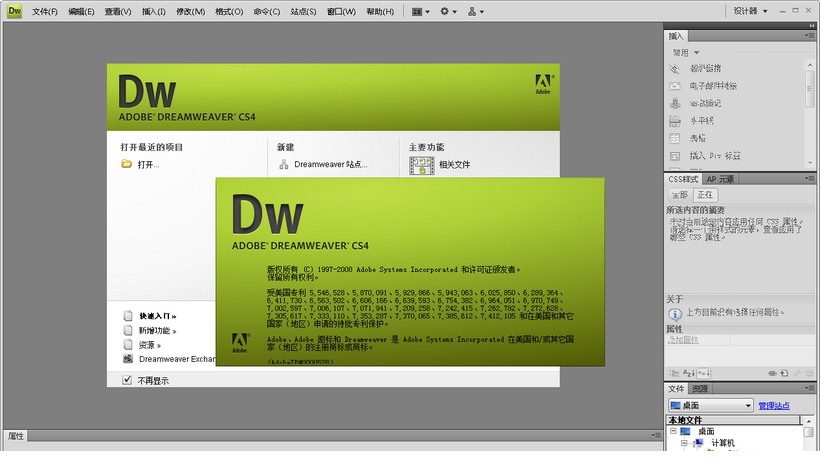Image resolution: width=820 pixels, height=469 pixels.
Task: Click the info icon under 关于
Action: (675, 314)
